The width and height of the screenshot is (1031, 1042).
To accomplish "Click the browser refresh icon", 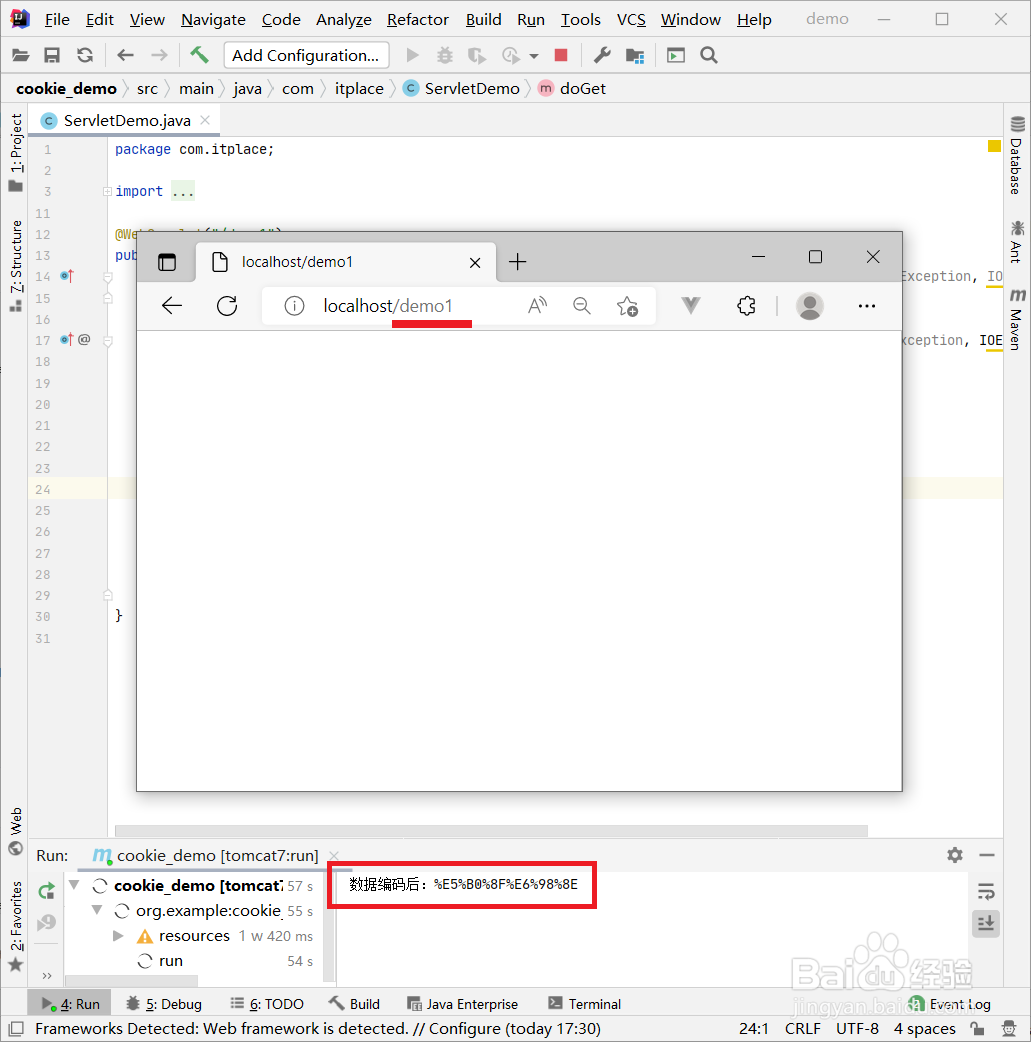I will tap(227, 306).
